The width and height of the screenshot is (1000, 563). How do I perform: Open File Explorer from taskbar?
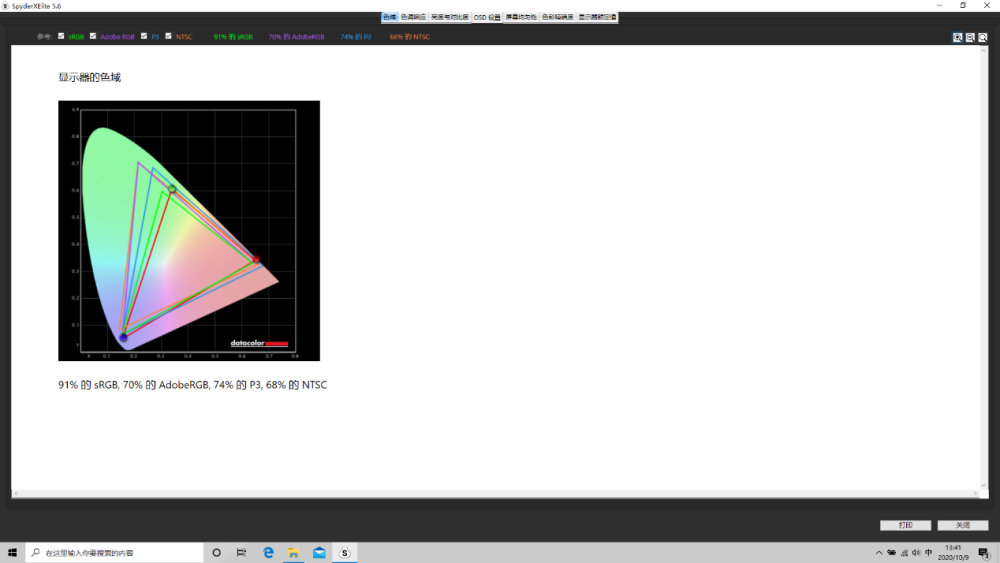293,553
